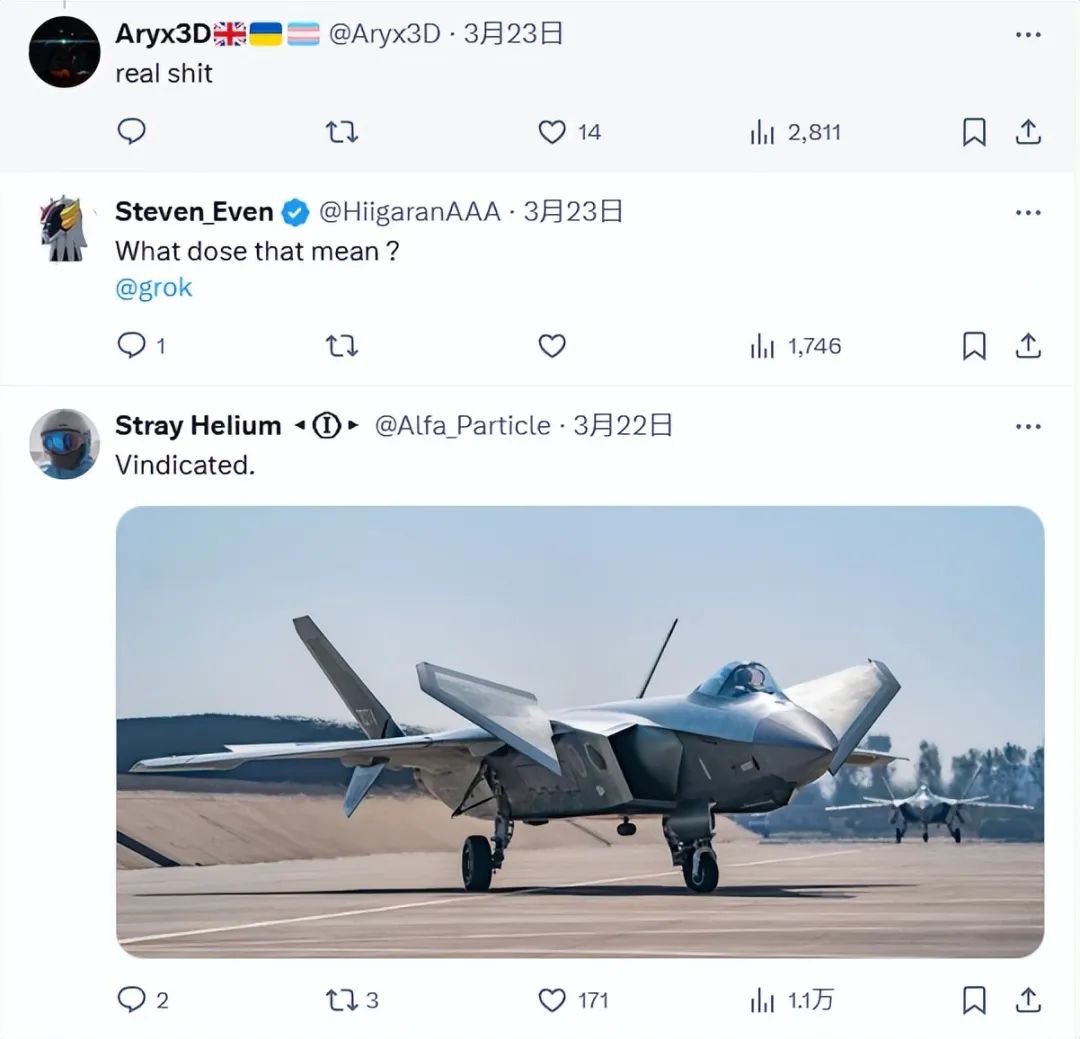Reply to Steven_Even's tweet
This screenshot has width=1080, height=1039.
[x=132, y=346]
